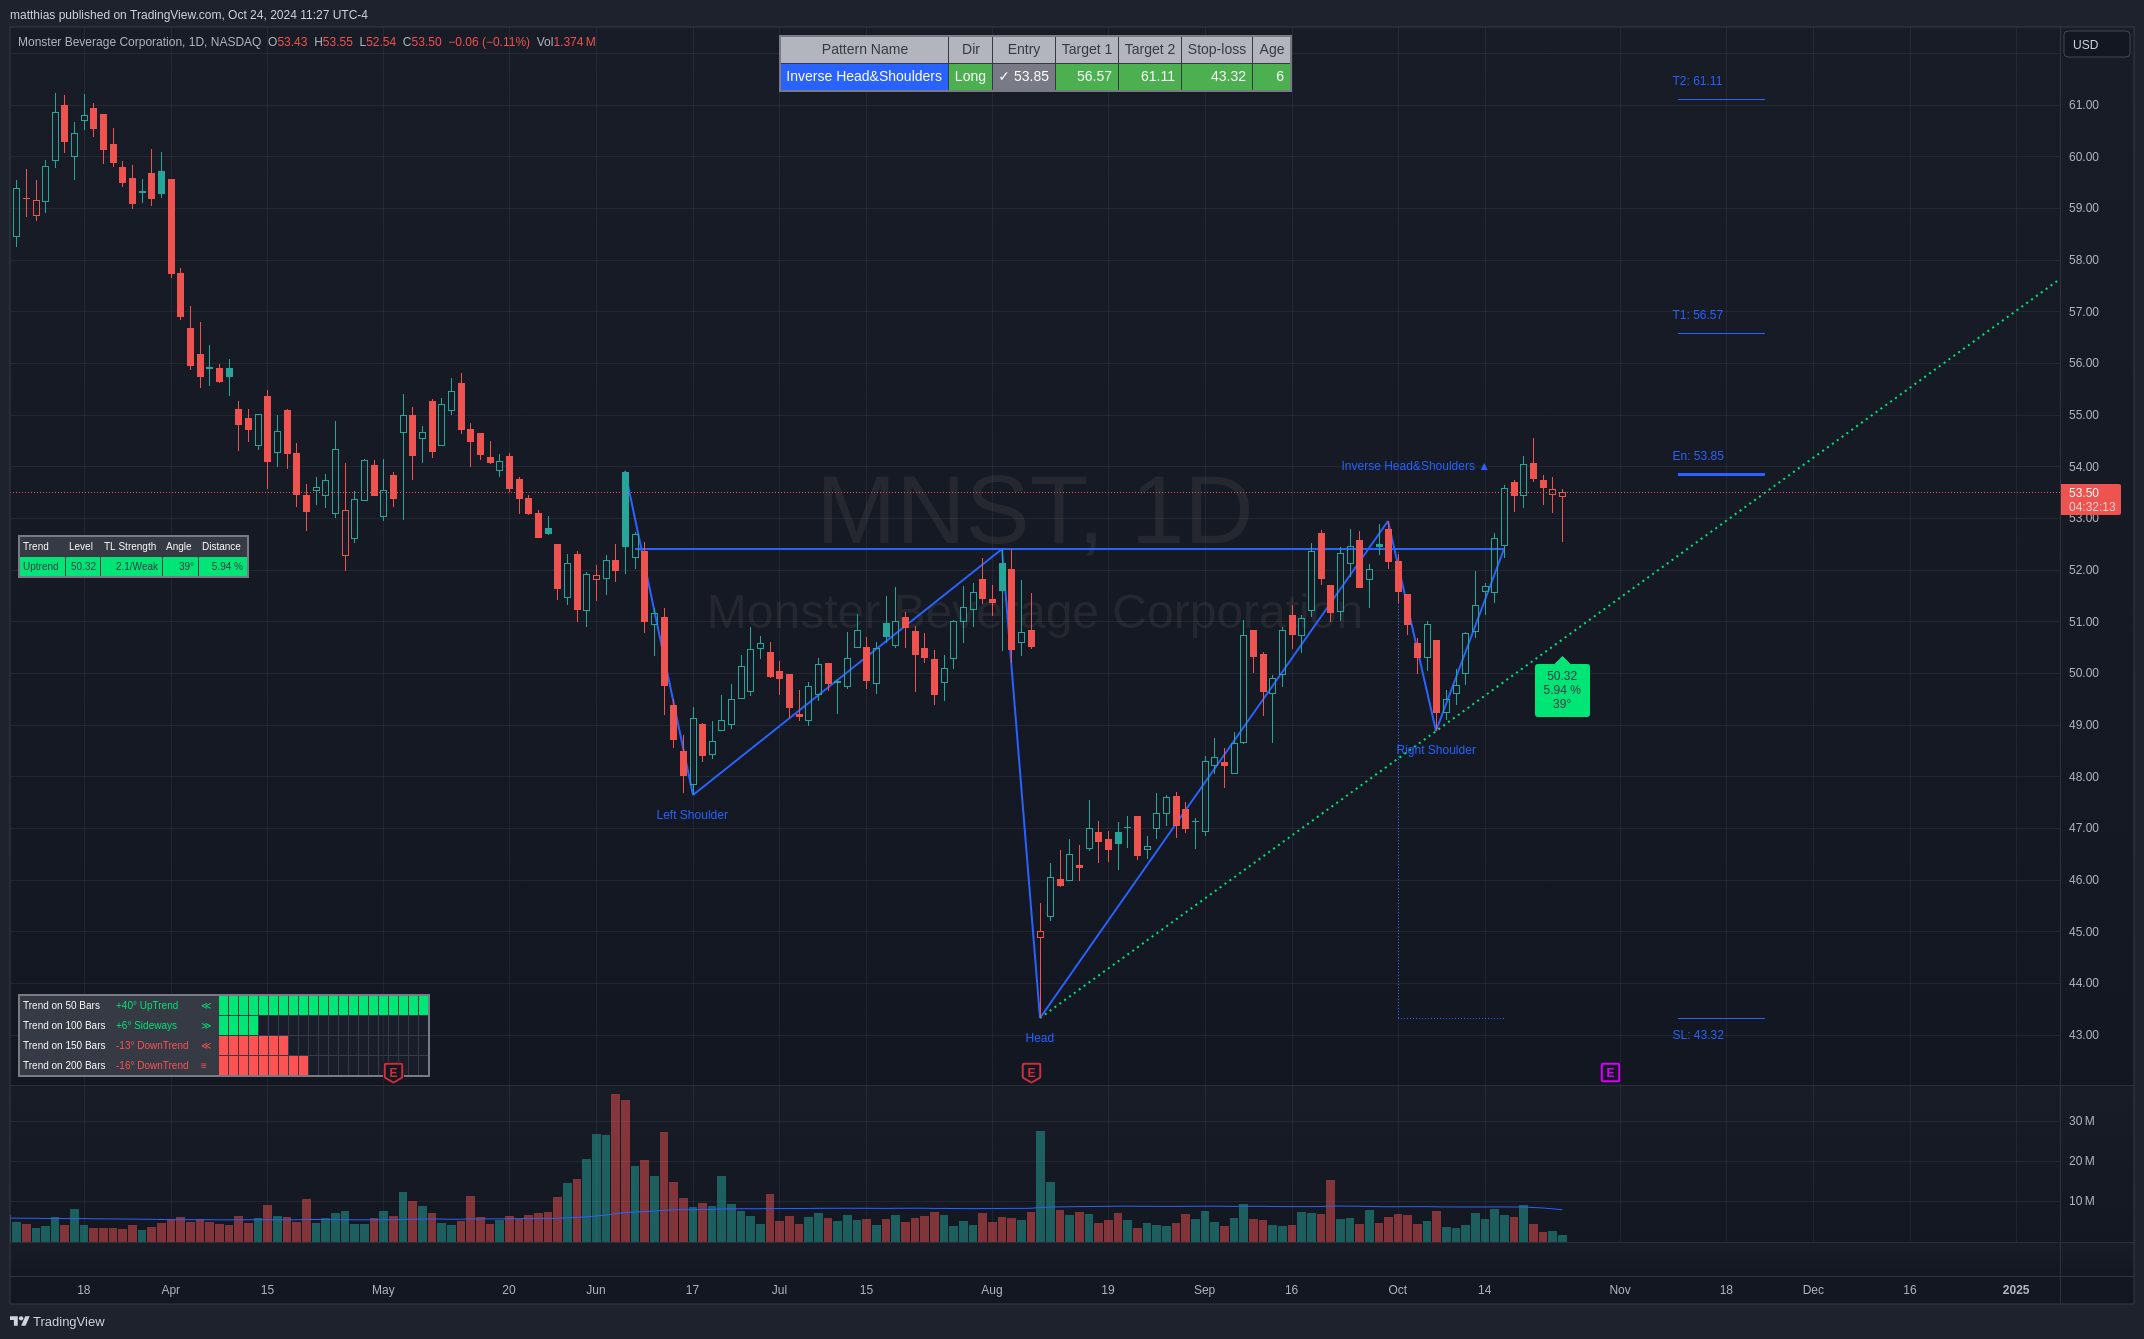Screen dimensions: 2144x1339
Task: Click the Long direction cell
Action: (x=970, y=76)
